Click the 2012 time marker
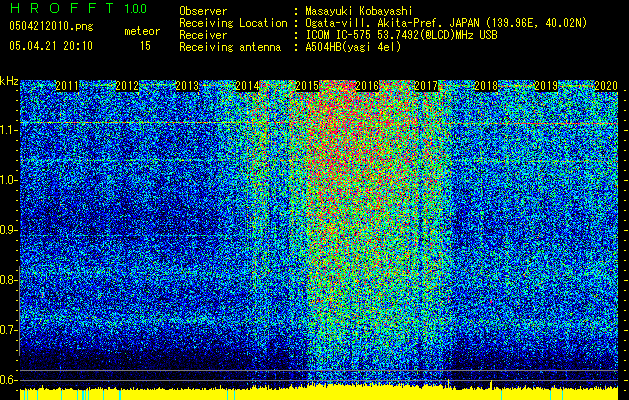Image resolution: width=629 pixels, height=400 pixels. [127, 86]
